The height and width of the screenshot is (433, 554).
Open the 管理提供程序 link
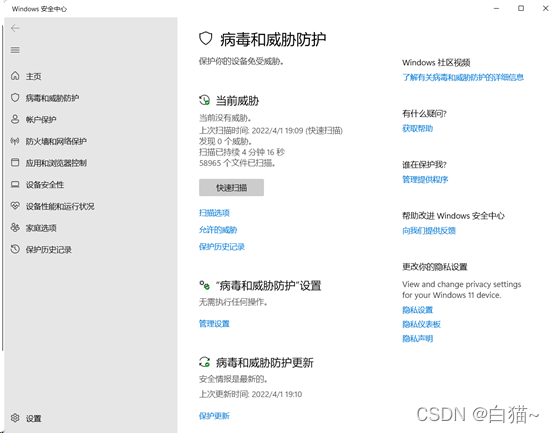tap(425, 179)
